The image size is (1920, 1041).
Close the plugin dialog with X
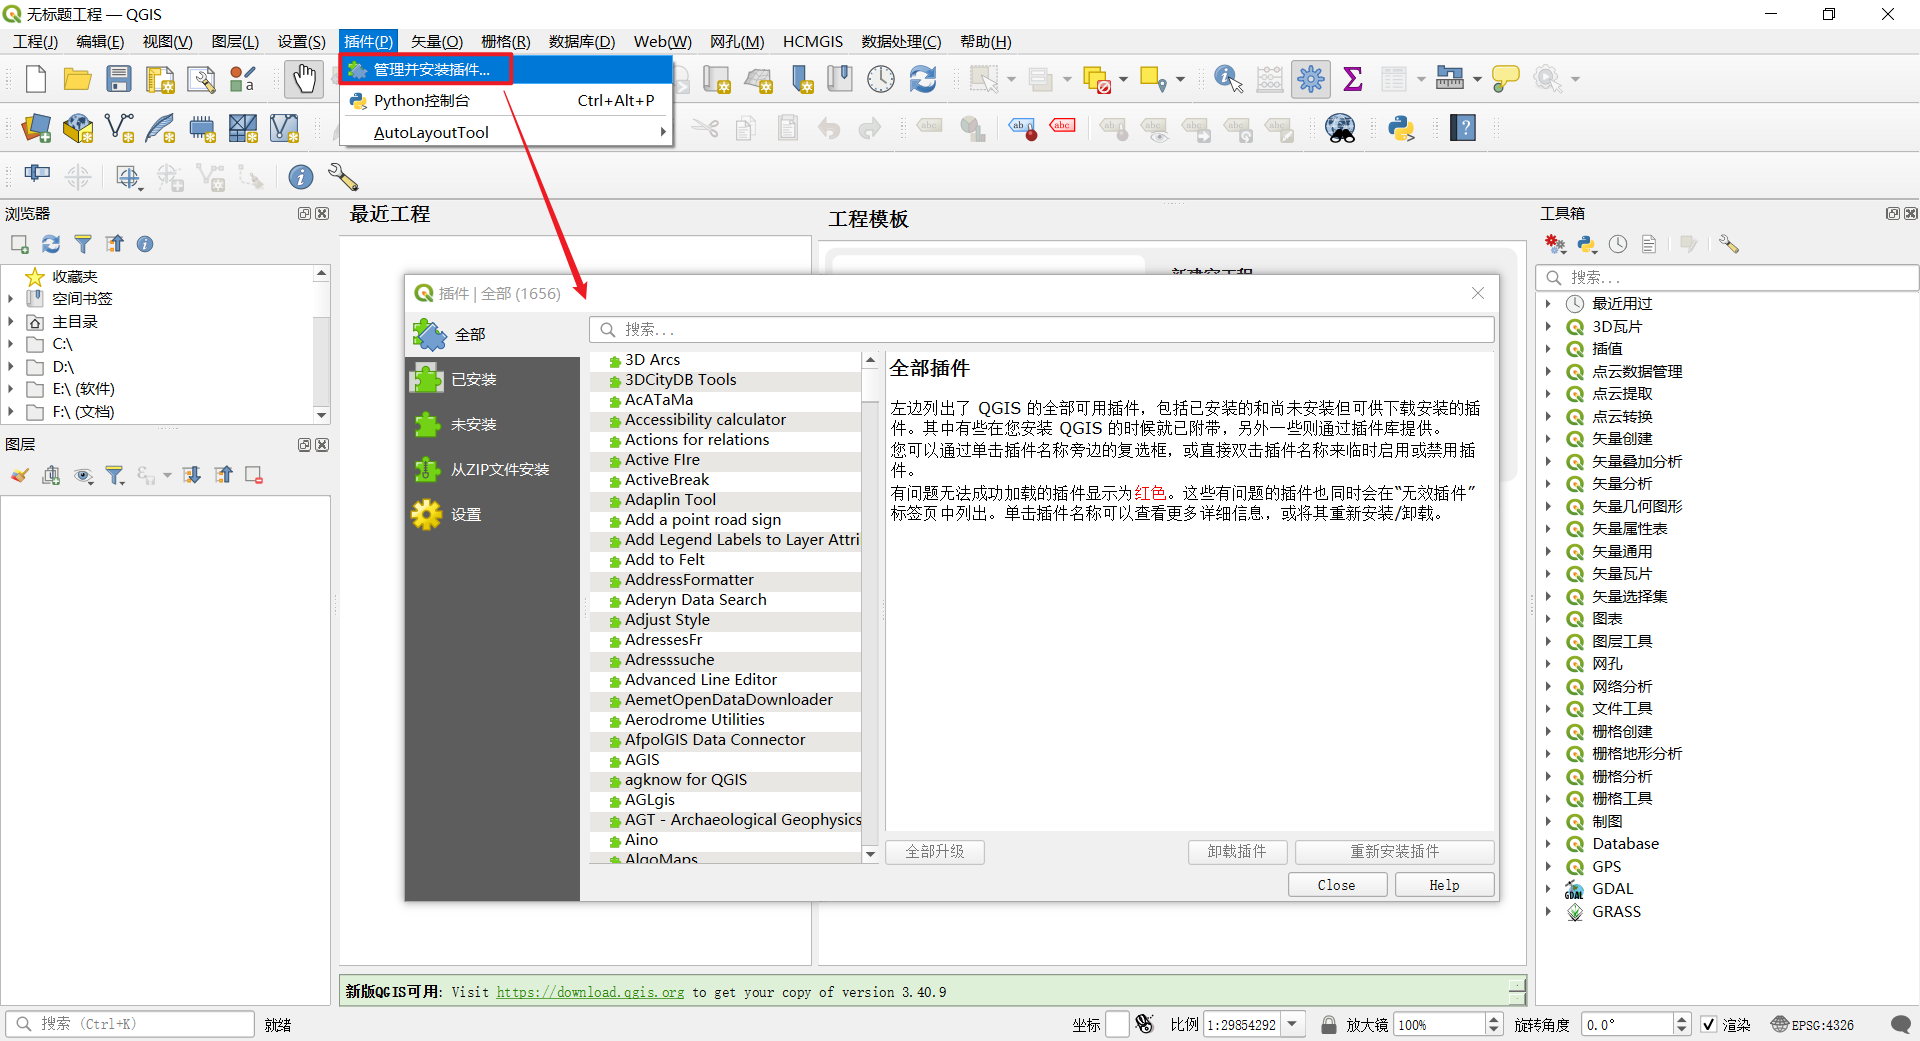(1478, 293)
